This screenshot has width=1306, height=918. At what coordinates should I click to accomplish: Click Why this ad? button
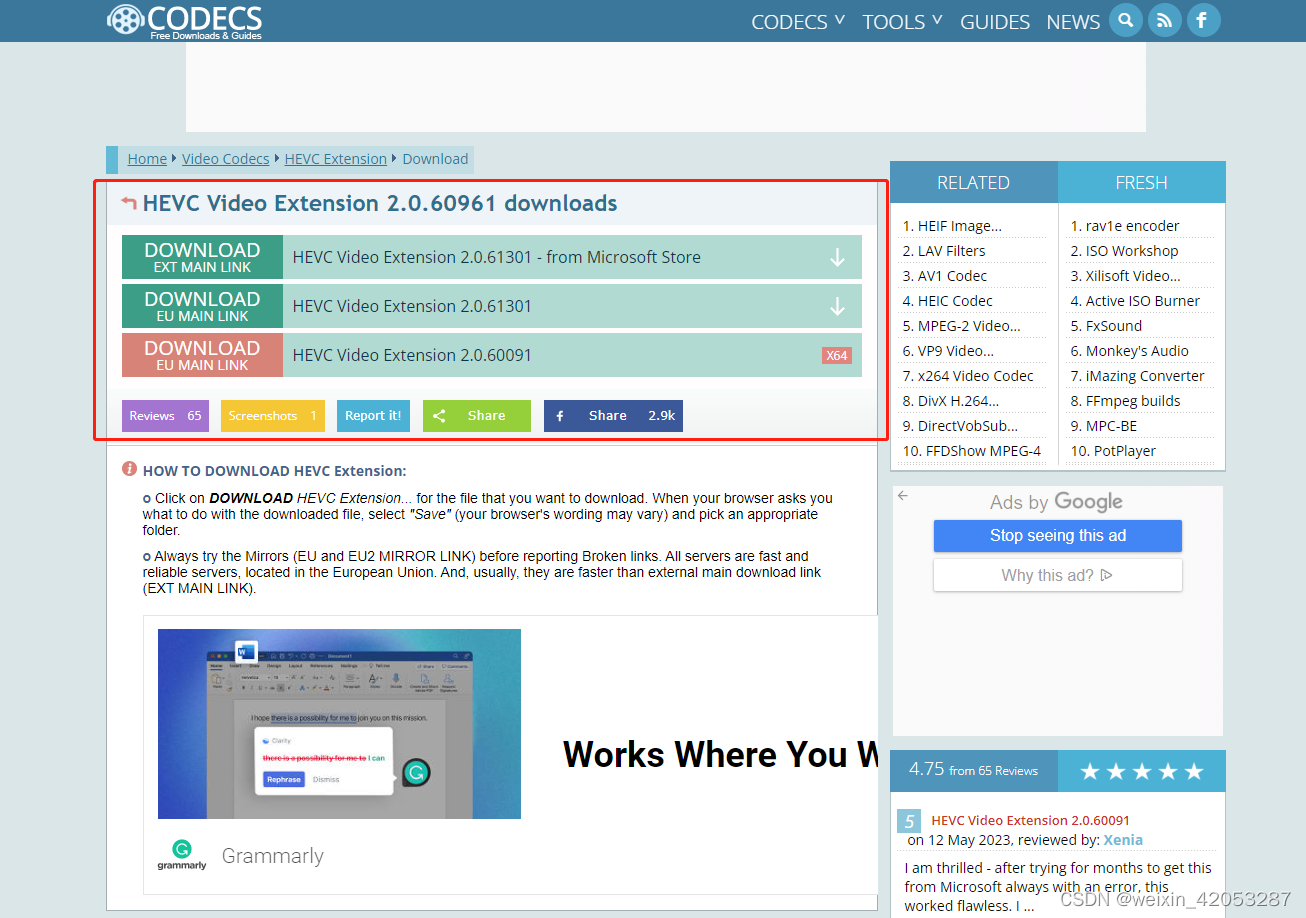coord(1058,575)
